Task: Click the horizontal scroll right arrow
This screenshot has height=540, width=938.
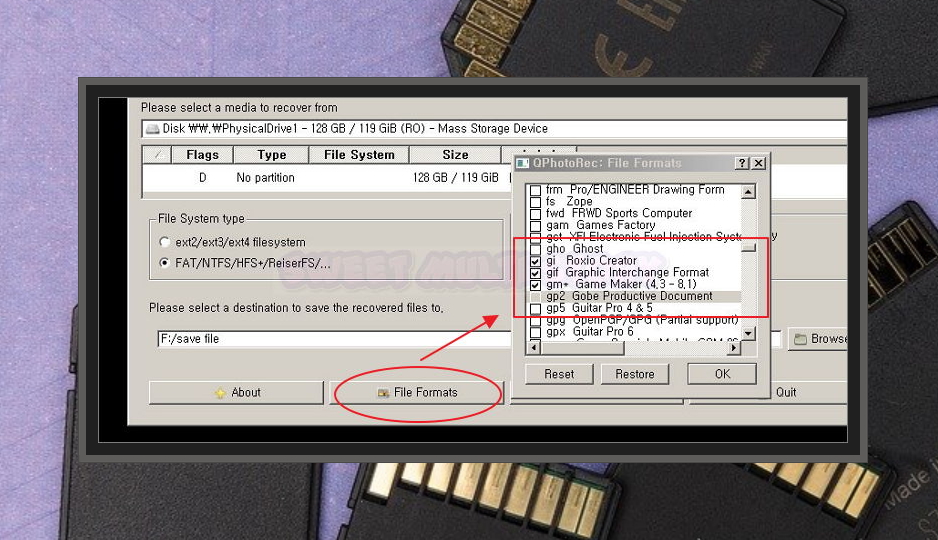Action: coord(733,347)
